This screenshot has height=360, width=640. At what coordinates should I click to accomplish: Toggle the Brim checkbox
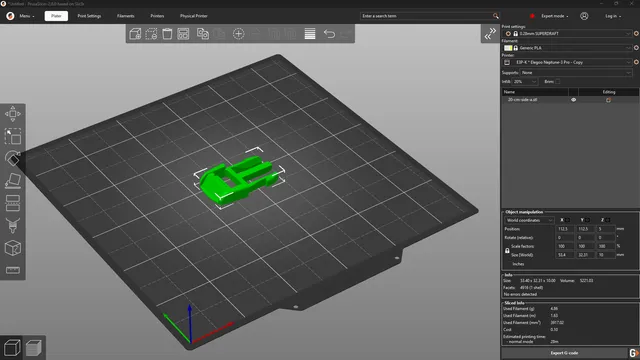(x=558, y=82)
